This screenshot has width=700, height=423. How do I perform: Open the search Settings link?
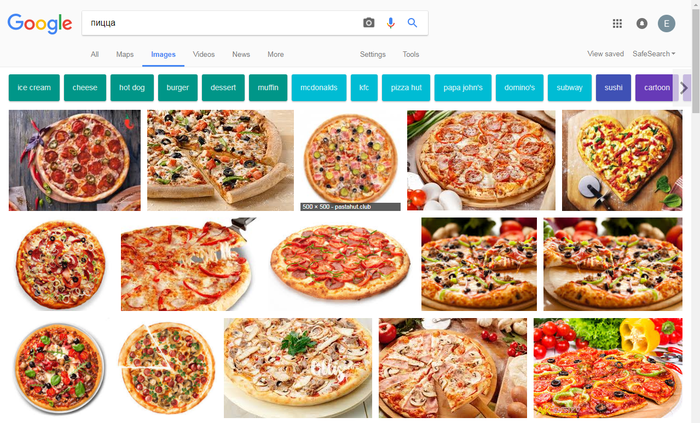(x=373, y=54)
